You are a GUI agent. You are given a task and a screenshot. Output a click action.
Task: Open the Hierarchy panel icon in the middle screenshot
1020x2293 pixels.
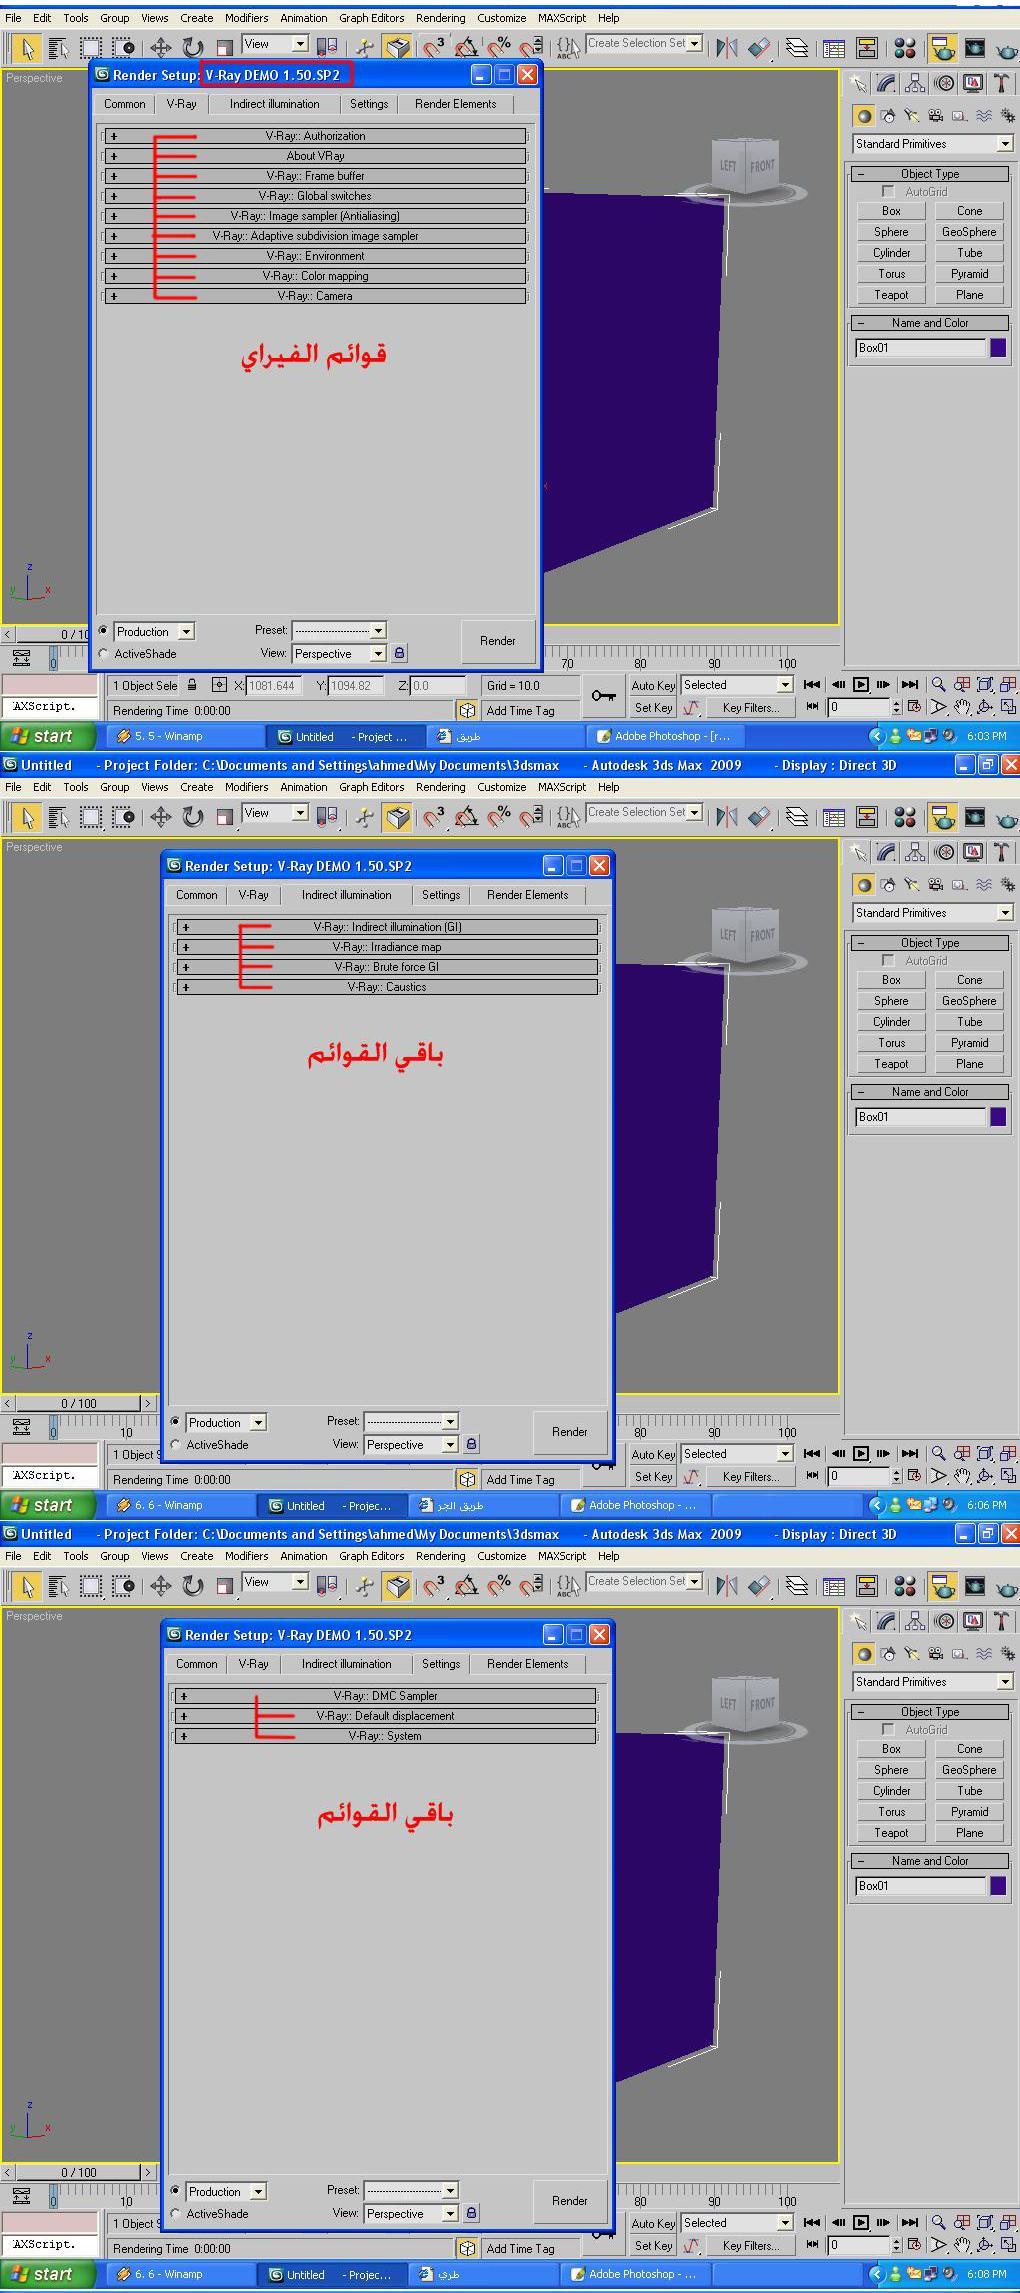pos(915,852)
